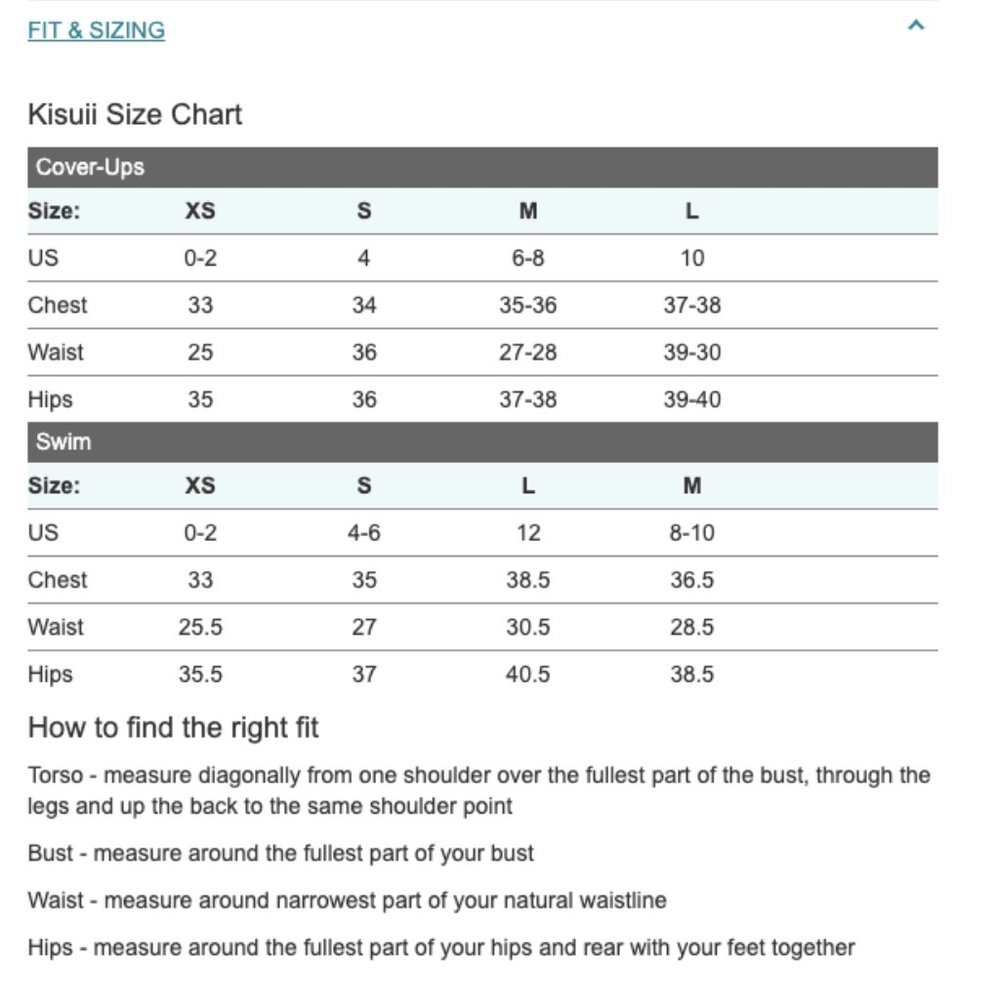Select the Swim waist value 25.5
The width and height of the screenshot is (1000, 1000).
pos(200,627)
